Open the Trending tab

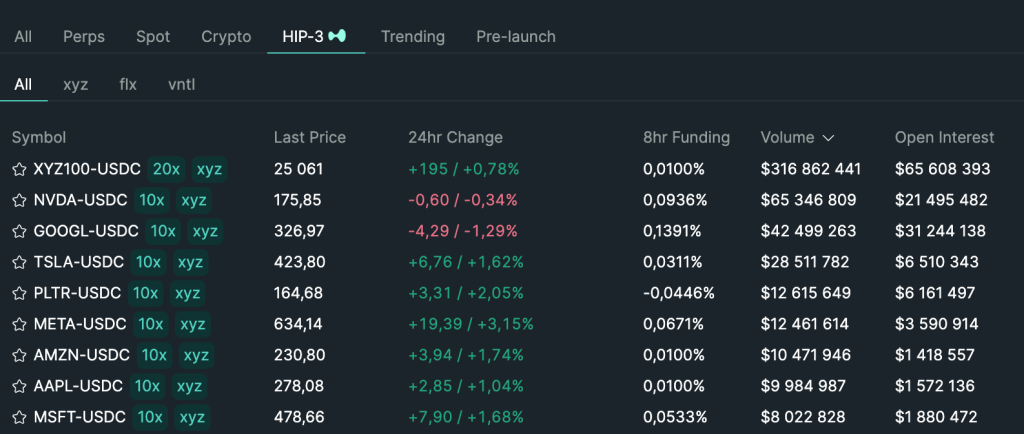pos(412,36)
